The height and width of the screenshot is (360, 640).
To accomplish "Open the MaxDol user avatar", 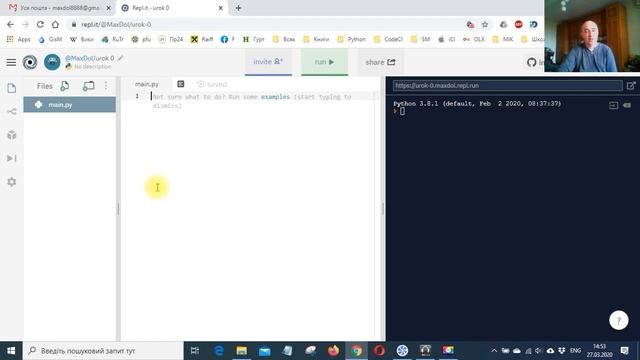I will pyautogui.click(x=52, y=62).
